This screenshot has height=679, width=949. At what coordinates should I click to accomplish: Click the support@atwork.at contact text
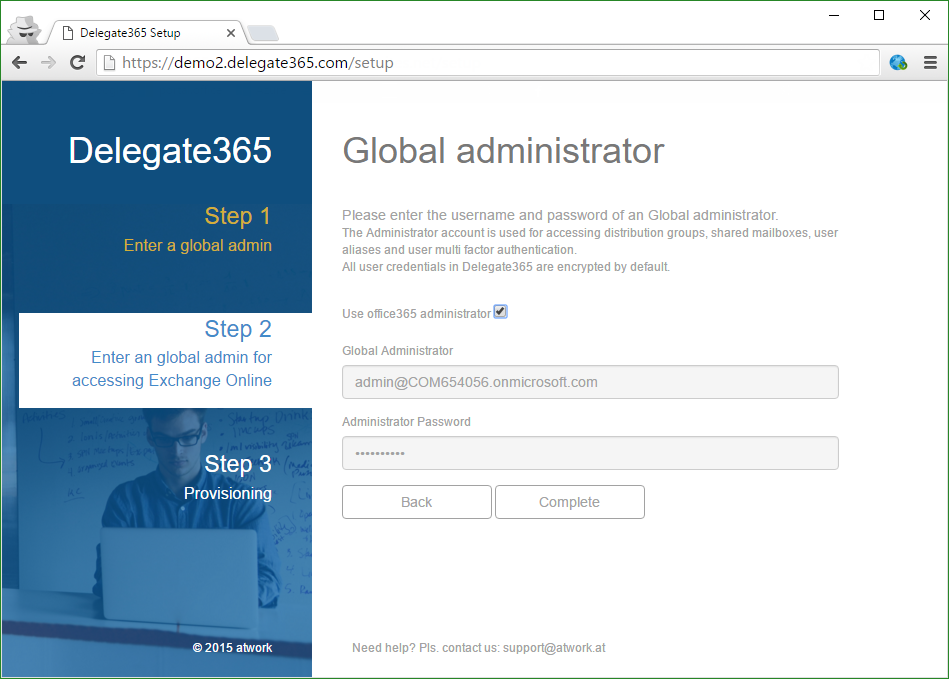tap(554, 648)
